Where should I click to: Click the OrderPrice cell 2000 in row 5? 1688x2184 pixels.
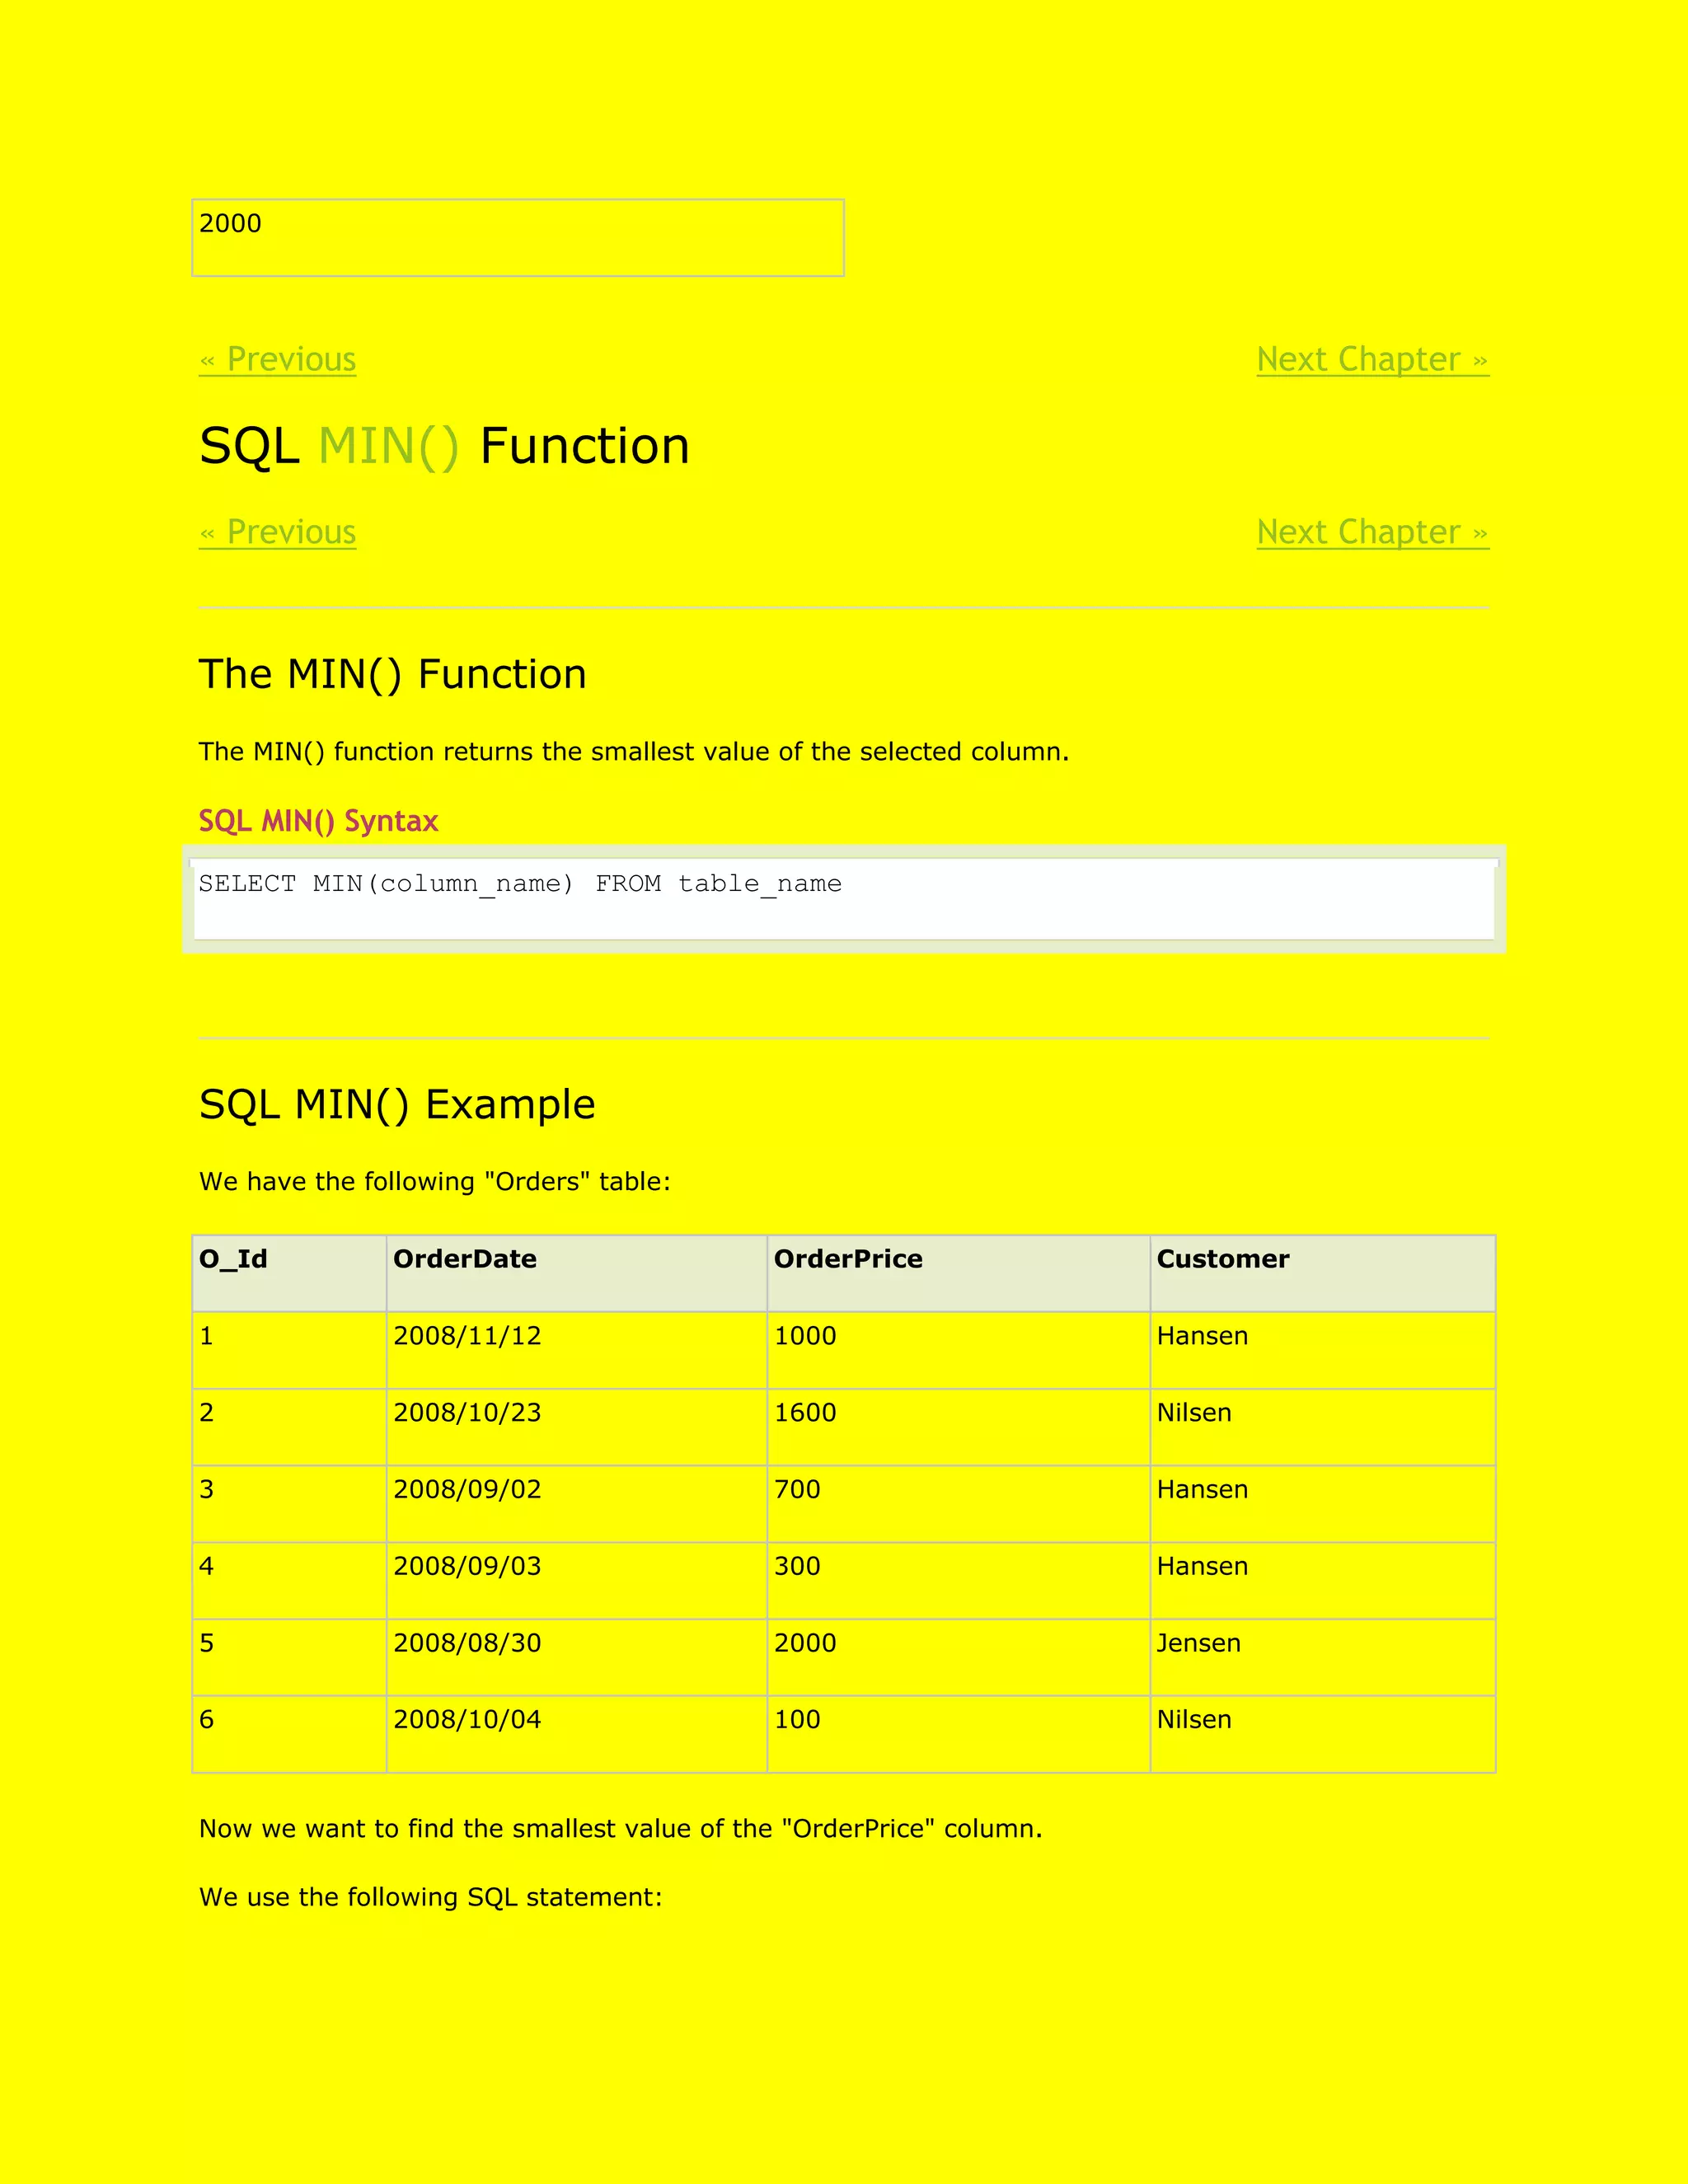(958, 1657)
